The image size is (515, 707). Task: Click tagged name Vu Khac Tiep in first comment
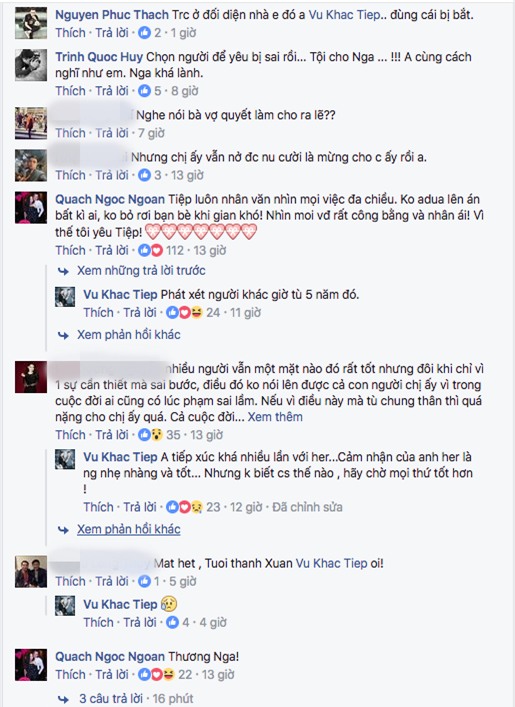345,15
